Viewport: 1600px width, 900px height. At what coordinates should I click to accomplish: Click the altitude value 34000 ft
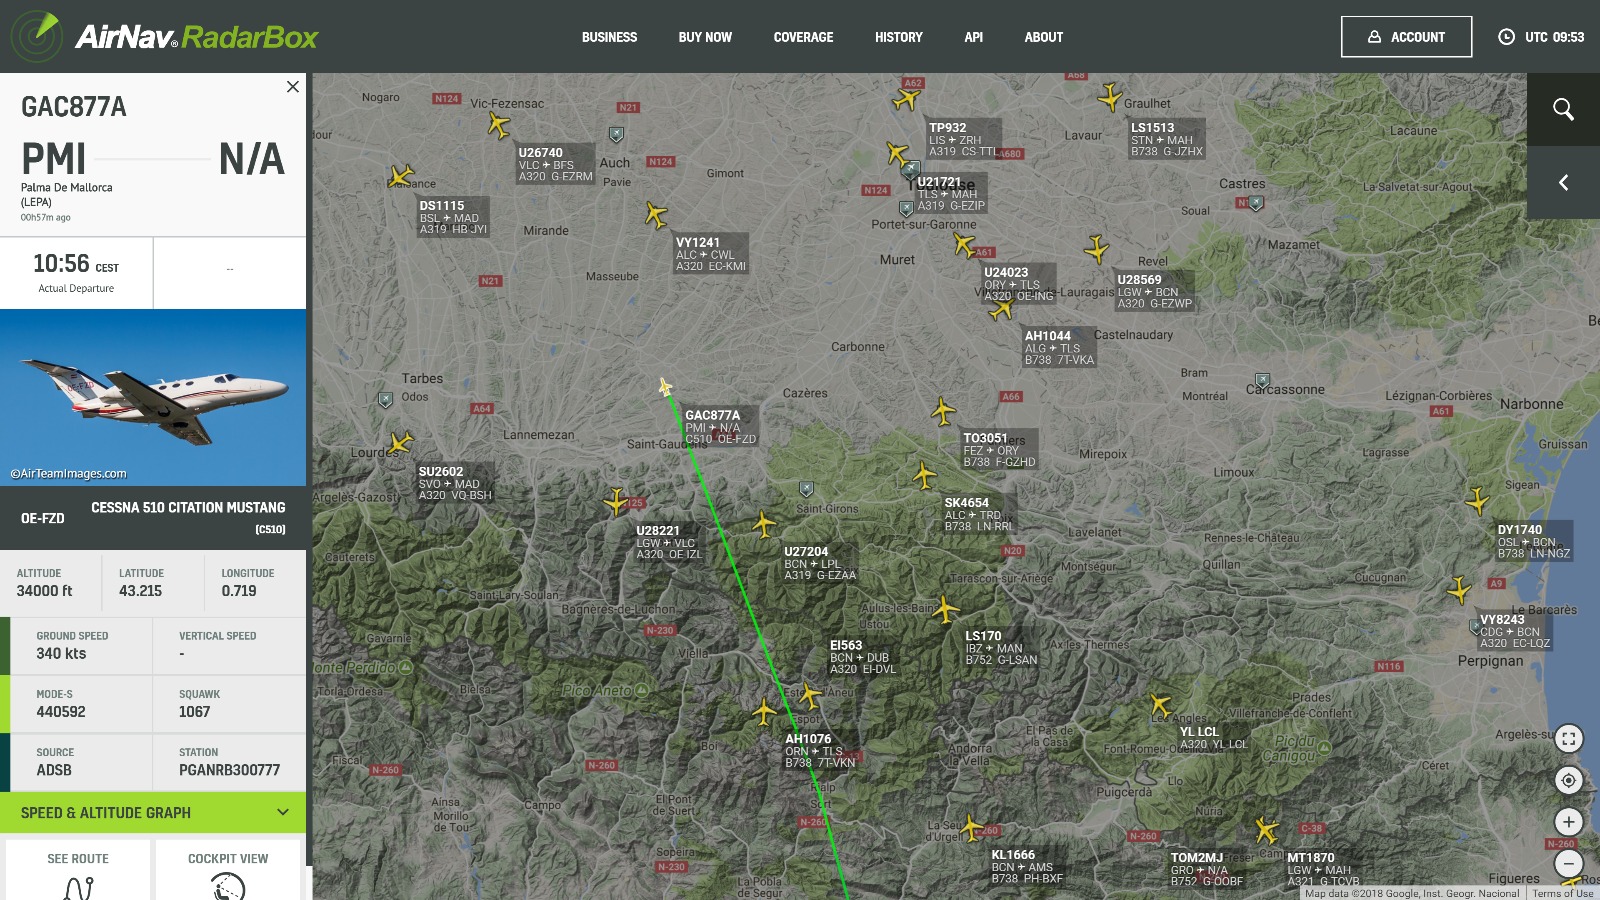coord(45,591)
